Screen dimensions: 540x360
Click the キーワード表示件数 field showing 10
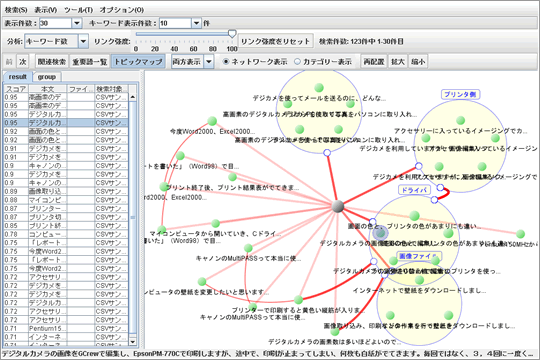[175, 23]
